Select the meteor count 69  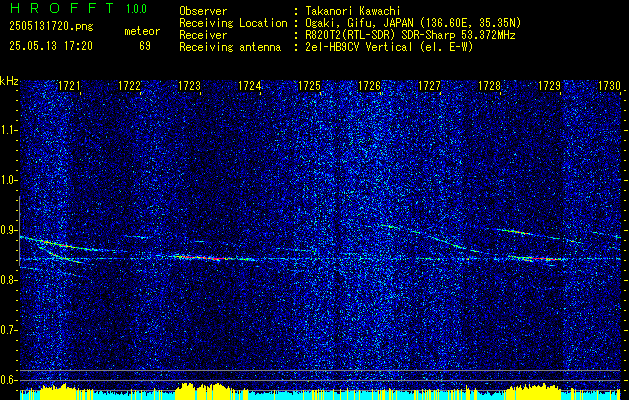click(145, 46)
